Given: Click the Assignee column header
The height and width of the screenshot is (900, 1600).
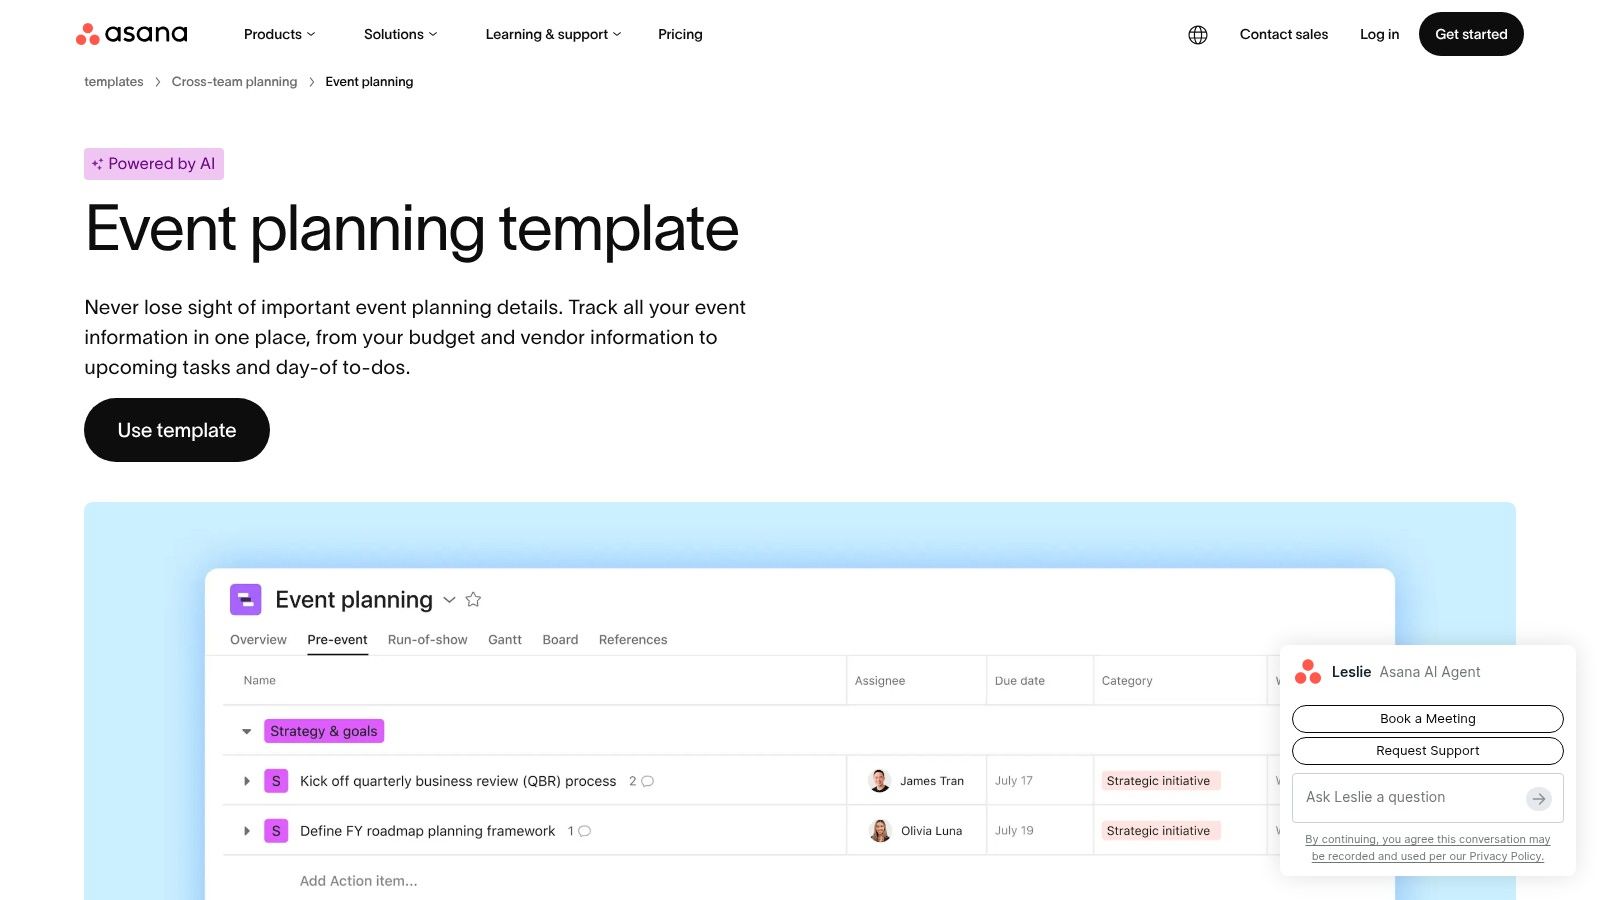Looking at the screenshot, I should pos(880,681).
